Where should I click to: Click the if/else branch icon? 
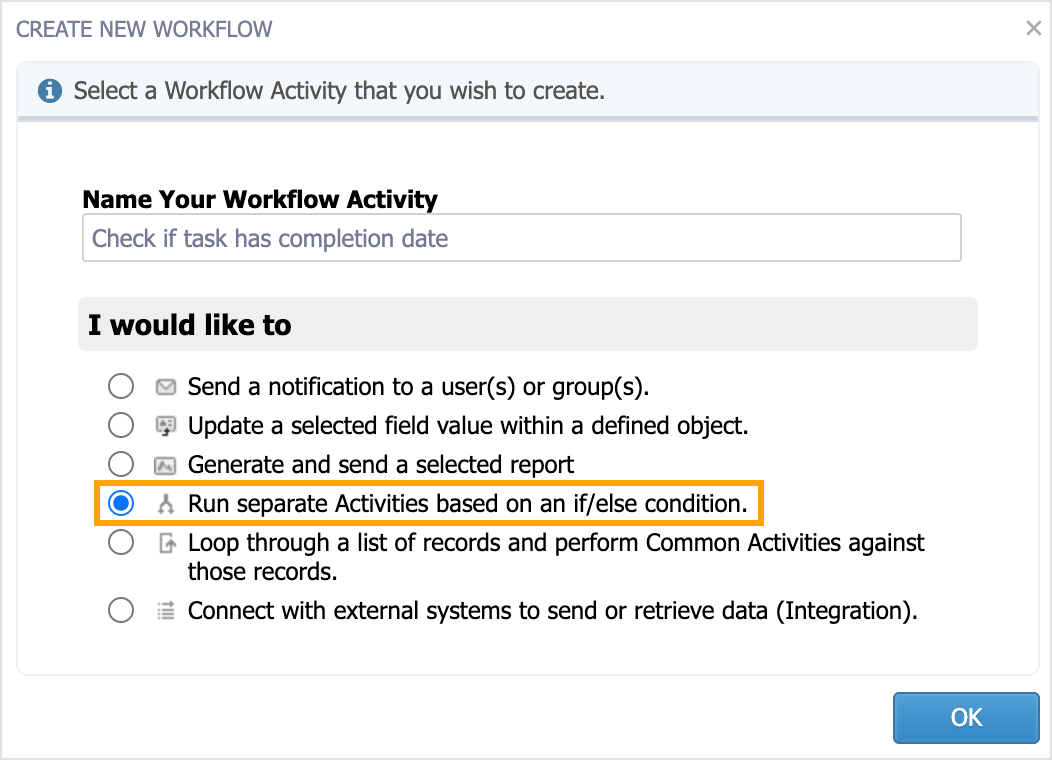pos(166,504)
